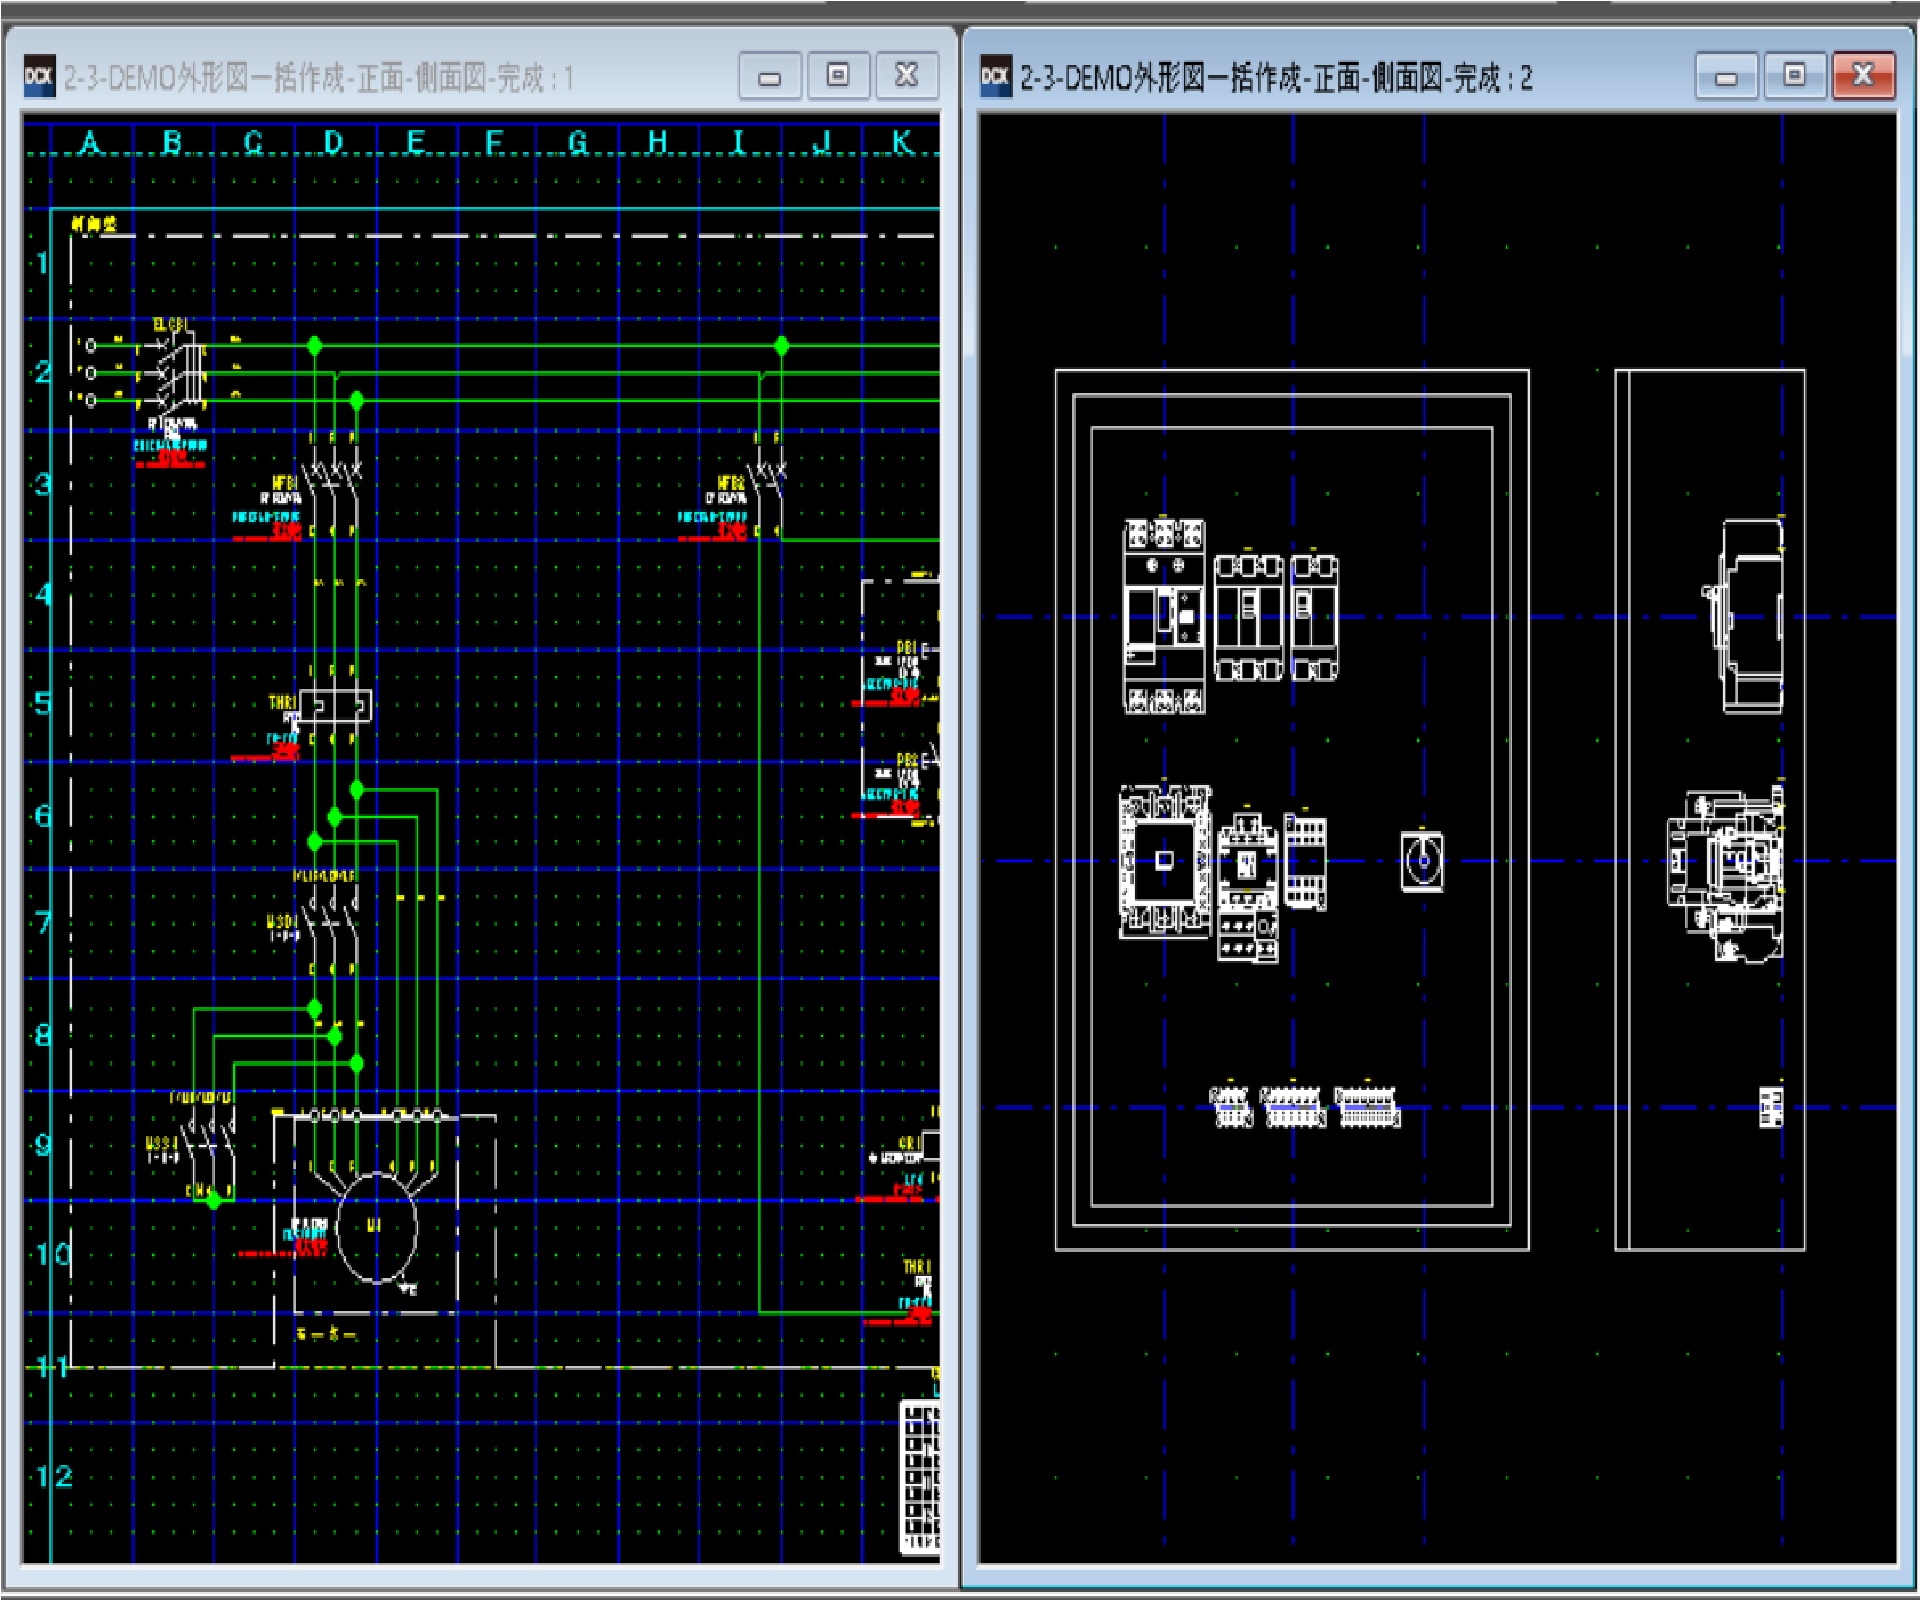Select the large earth-leakage breaker outline in front view

[1164, 616]
